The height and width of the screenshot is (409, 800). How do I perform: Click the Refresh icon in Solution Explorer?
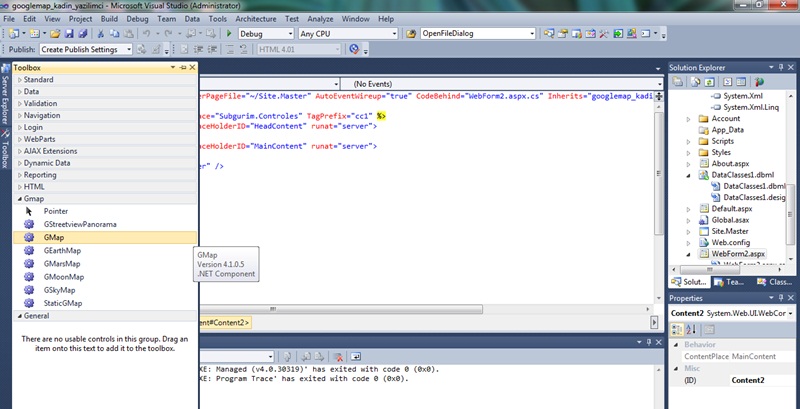coord(709,82)
